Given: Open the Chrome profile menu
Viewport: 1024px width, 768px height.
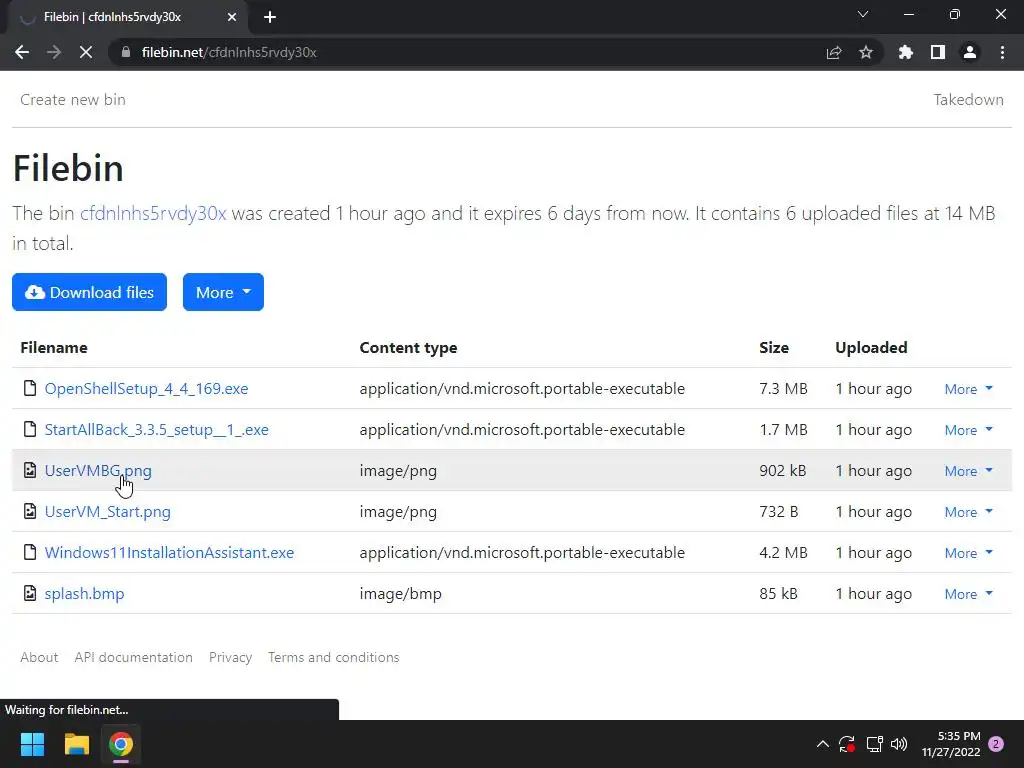Looking at the screenshot, I should [970, 52].
